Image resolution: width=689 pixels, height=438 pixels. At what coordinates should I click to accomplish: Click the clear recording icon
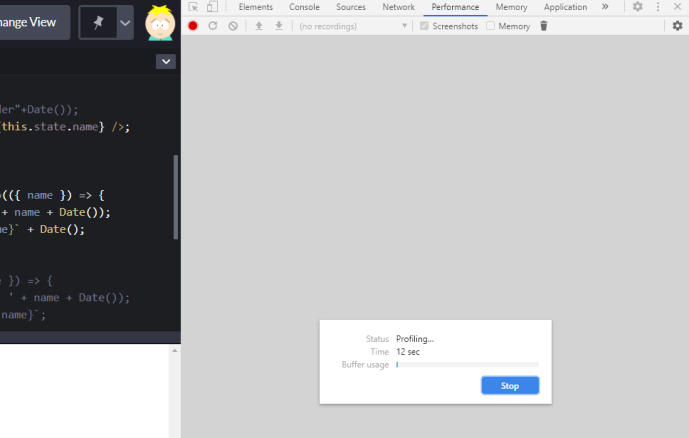233,26
